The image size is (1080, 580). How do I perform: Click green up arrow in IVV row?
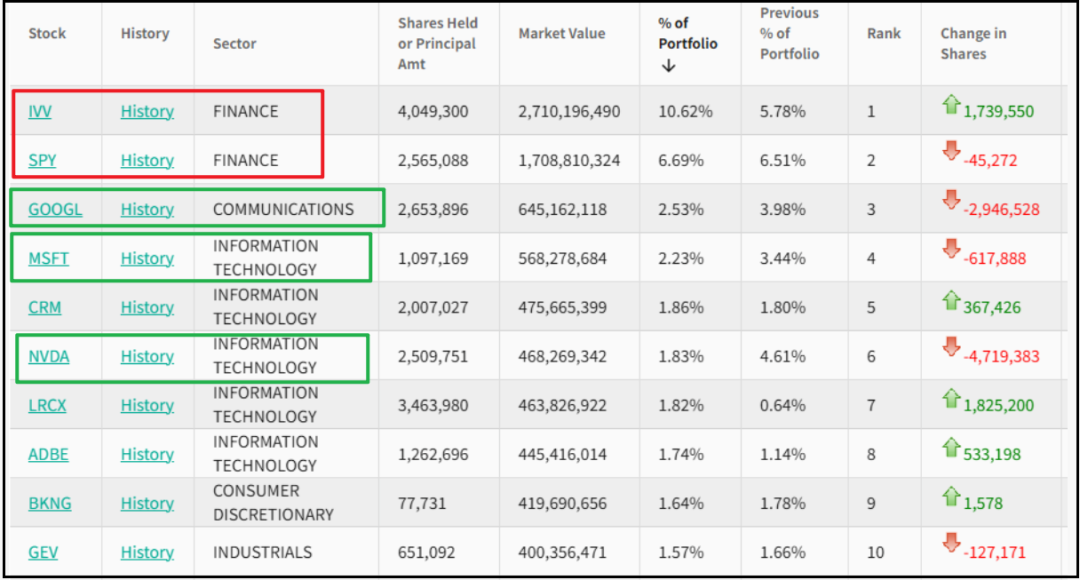pos(951,104)
